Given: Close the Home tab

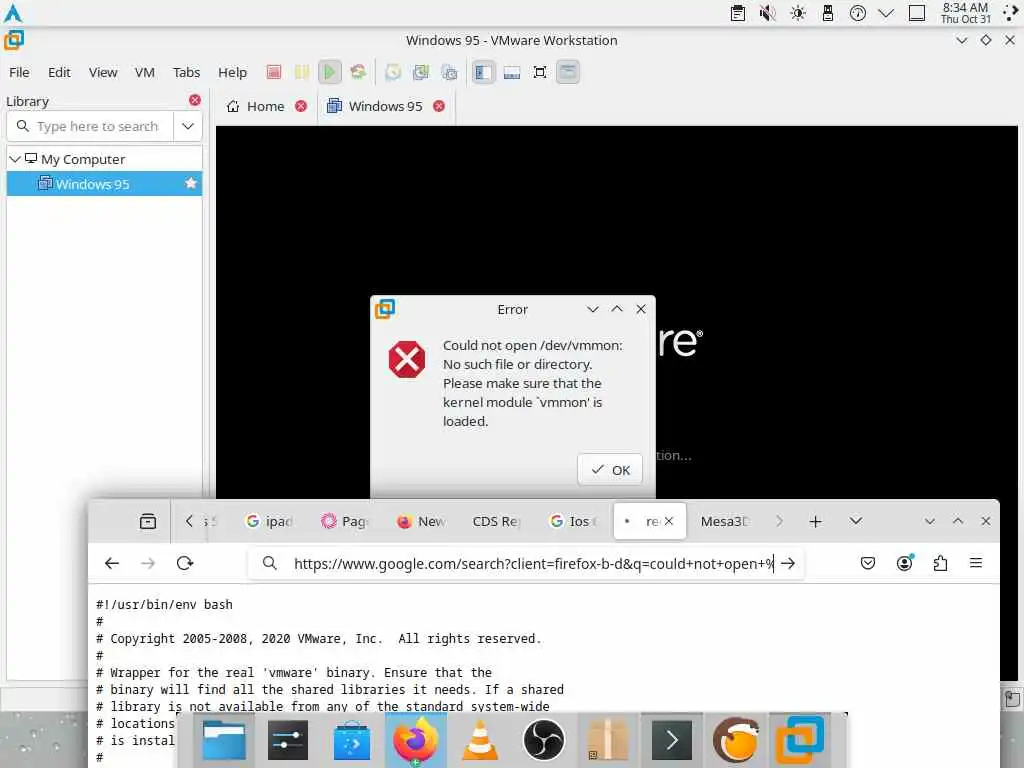Looking at the screenshot, I should point(300,106).
